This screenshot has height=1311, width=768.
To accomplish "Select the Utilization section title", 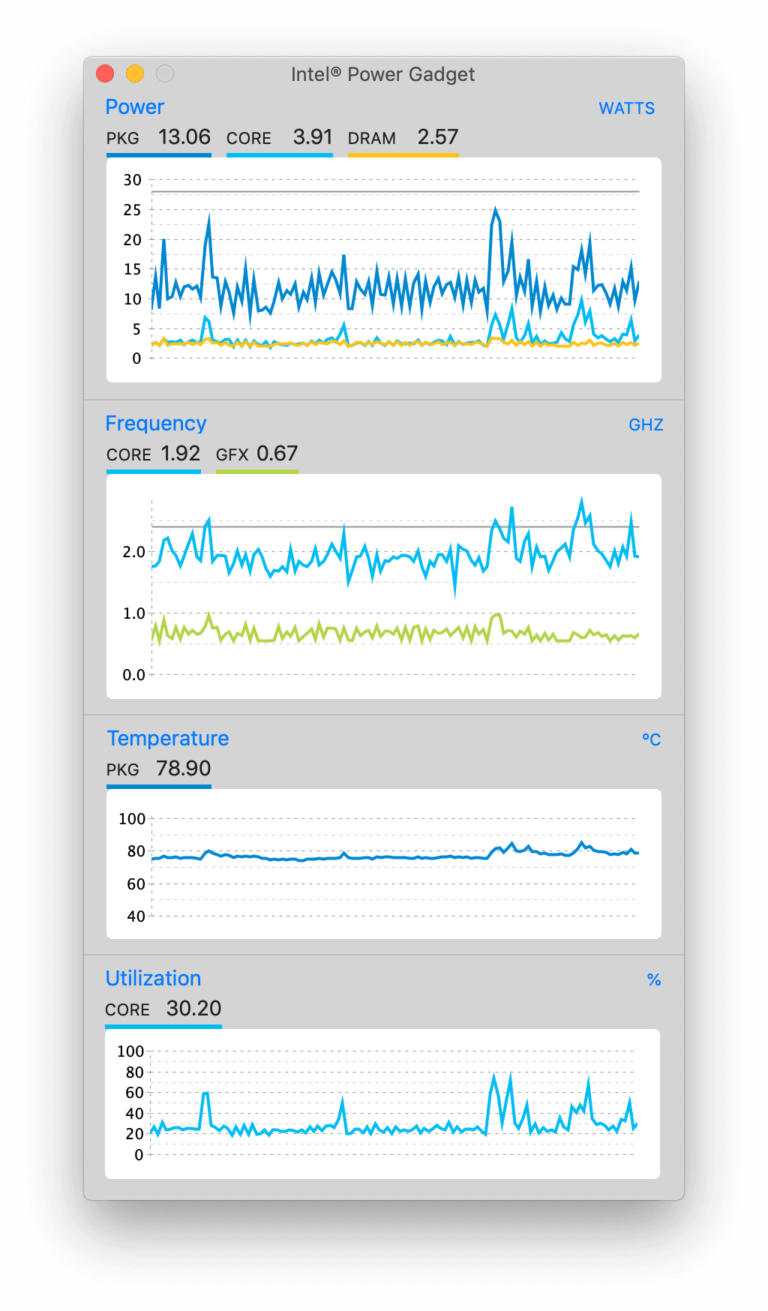I will (154, 978).
